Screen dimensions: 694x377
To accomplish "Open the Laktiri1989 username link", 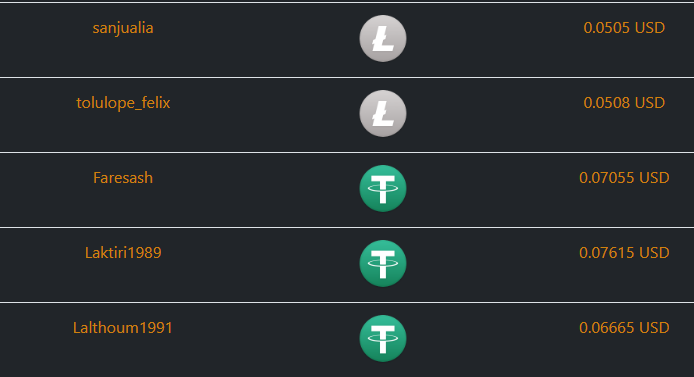I will (123, 253).
